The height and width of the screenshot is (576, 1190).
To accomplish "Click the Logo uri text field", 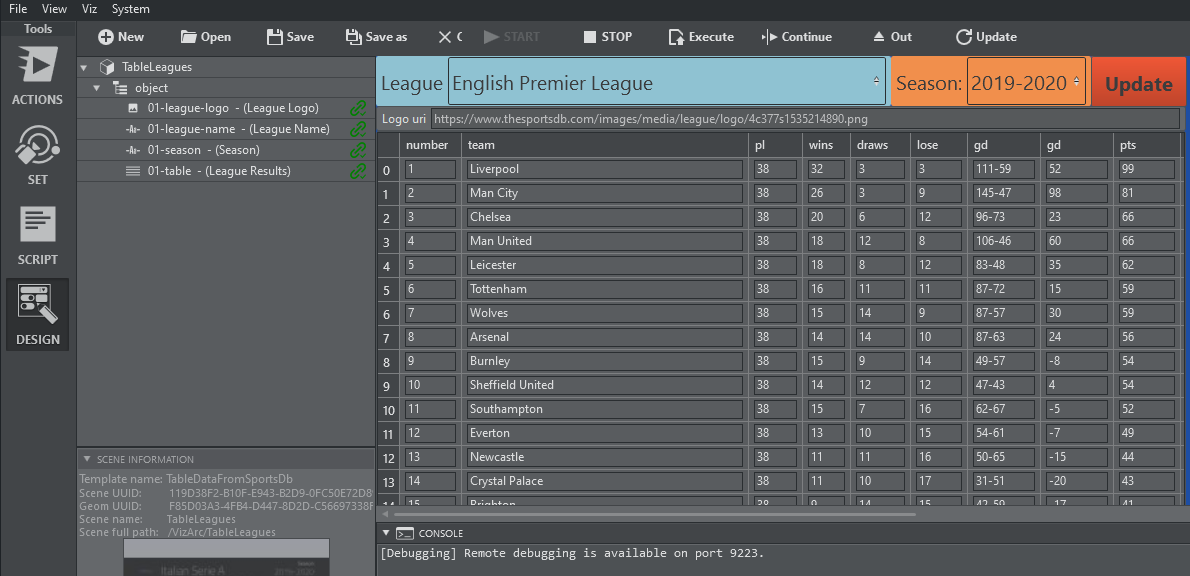I will pyautogui.click(x=805, y=119).
